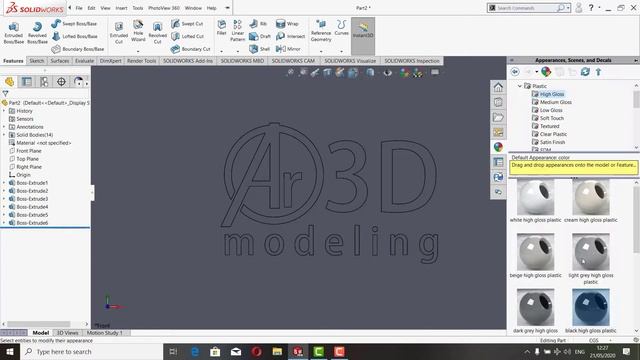The height and width of the screenshot is (360, 640).
Task: Open Design Library pane
Action: [498, 102]
